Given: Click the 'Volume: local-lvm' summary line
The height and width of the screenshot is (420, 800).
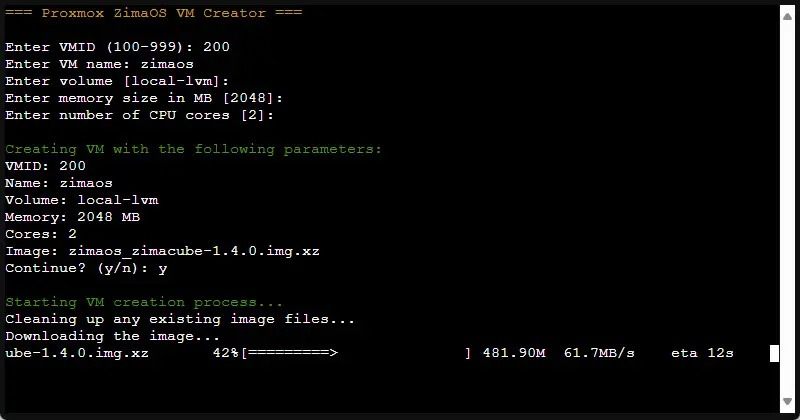Looking at the screenshot, I should click(x=82, y=200).
